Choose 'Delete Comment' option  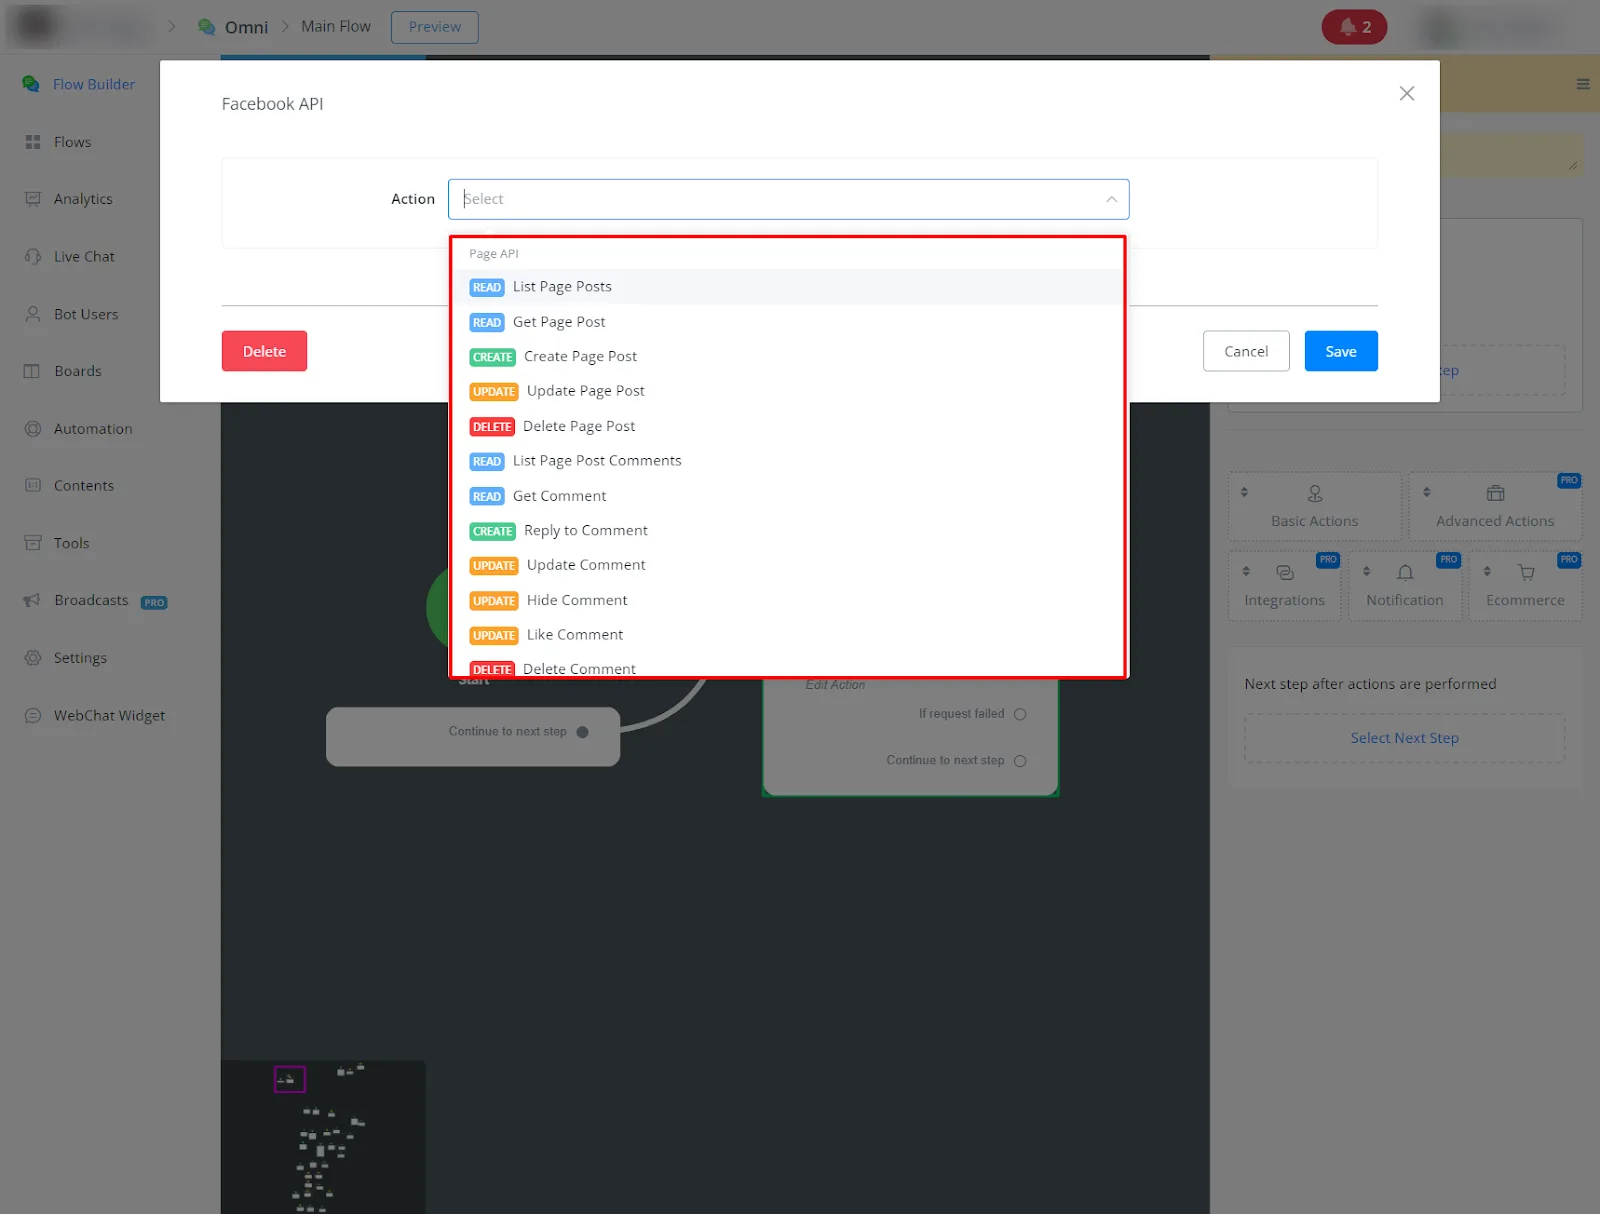pyautogui.click(x=789, y=667)
